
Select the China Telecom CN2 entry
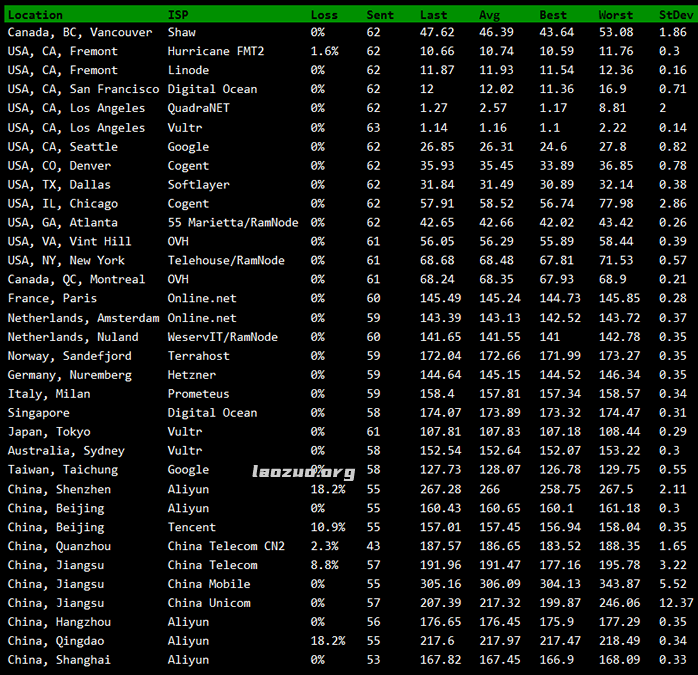(226, 546)
